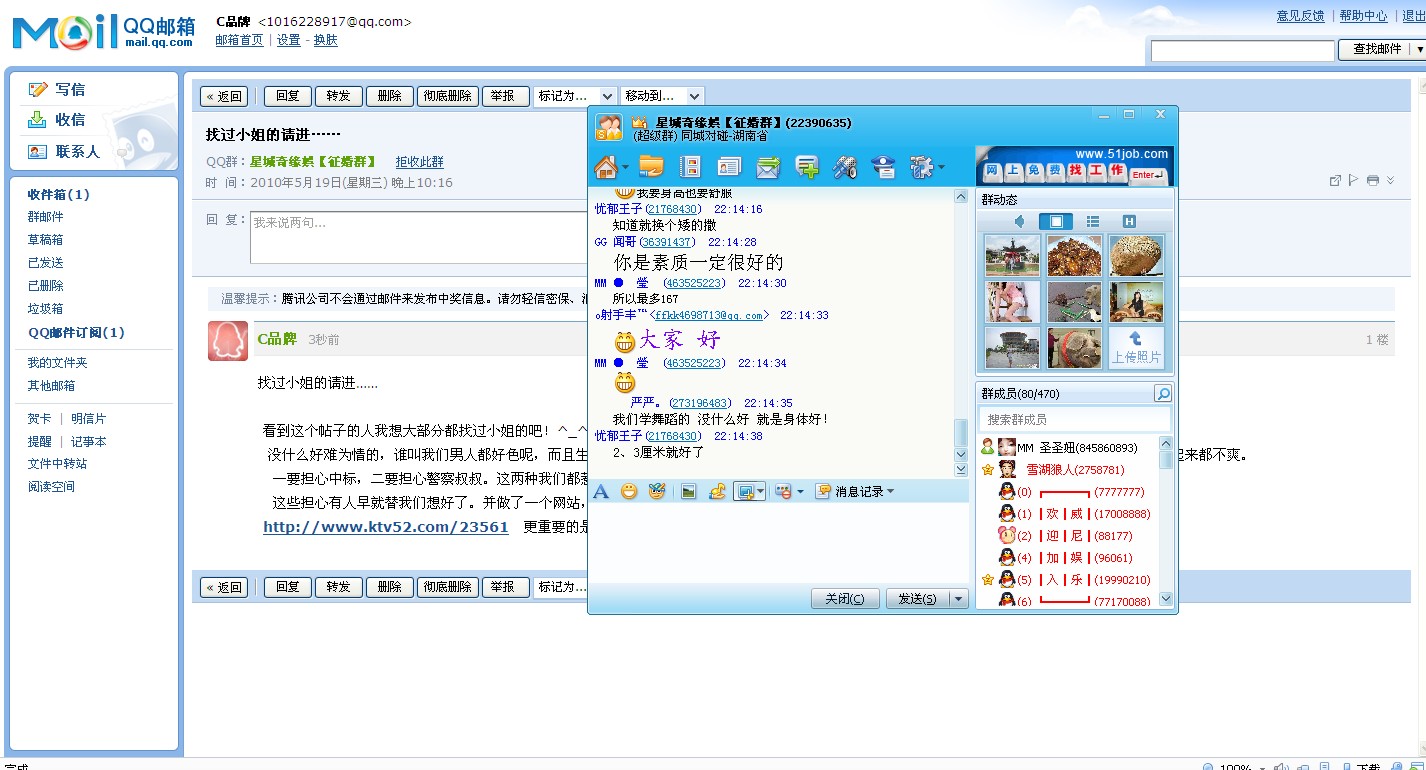Image resolution: width=1426 pixels, height=770 pixels.
Task: Click 关闭(C) button in chat window
Action: pos(845,598)
